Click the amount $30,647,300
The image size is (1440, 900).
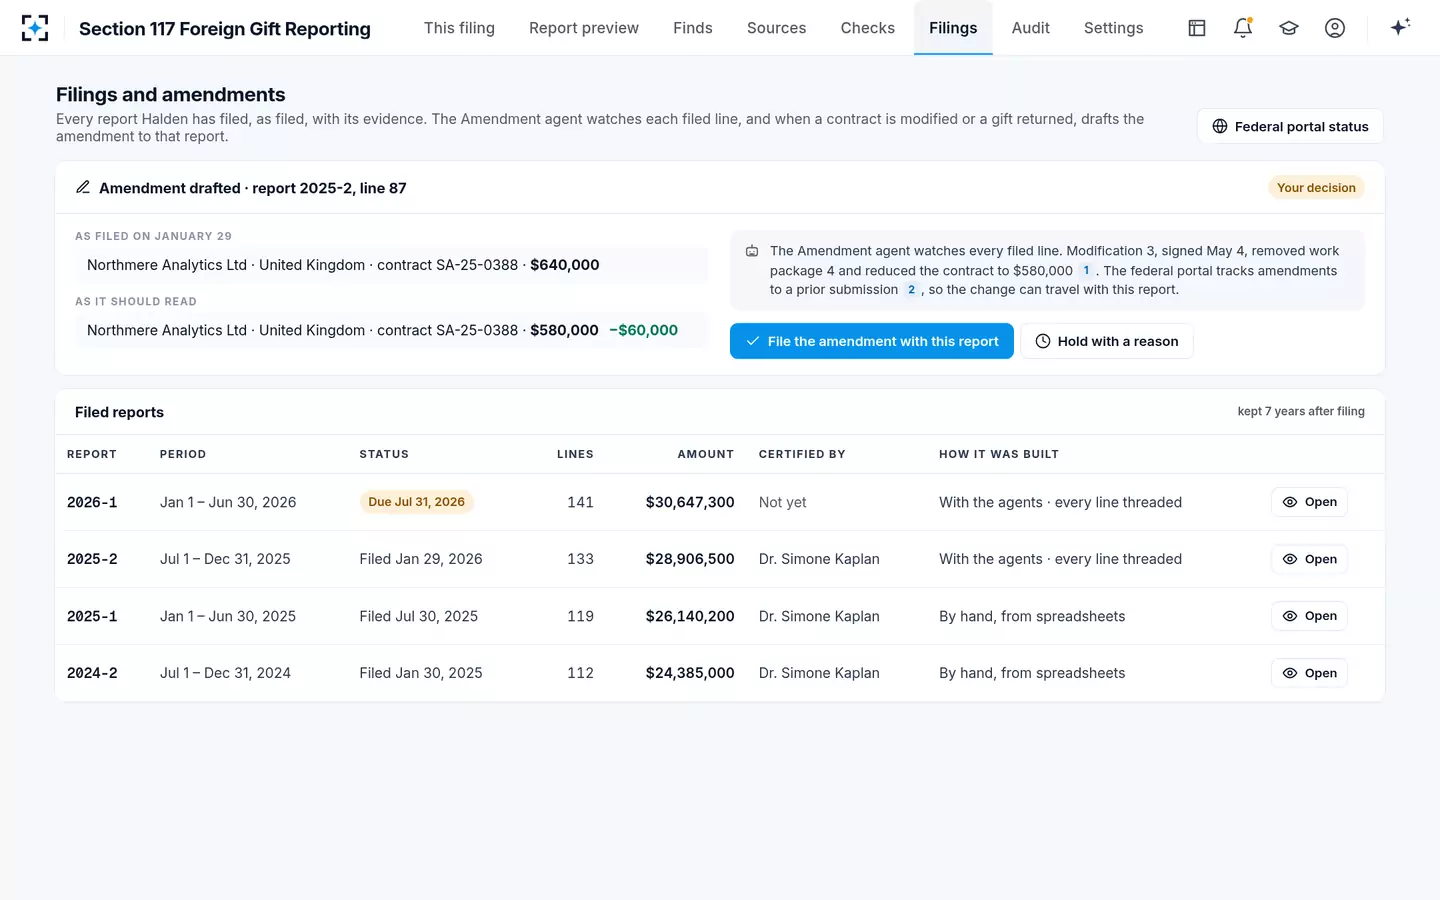click(690, 502)
